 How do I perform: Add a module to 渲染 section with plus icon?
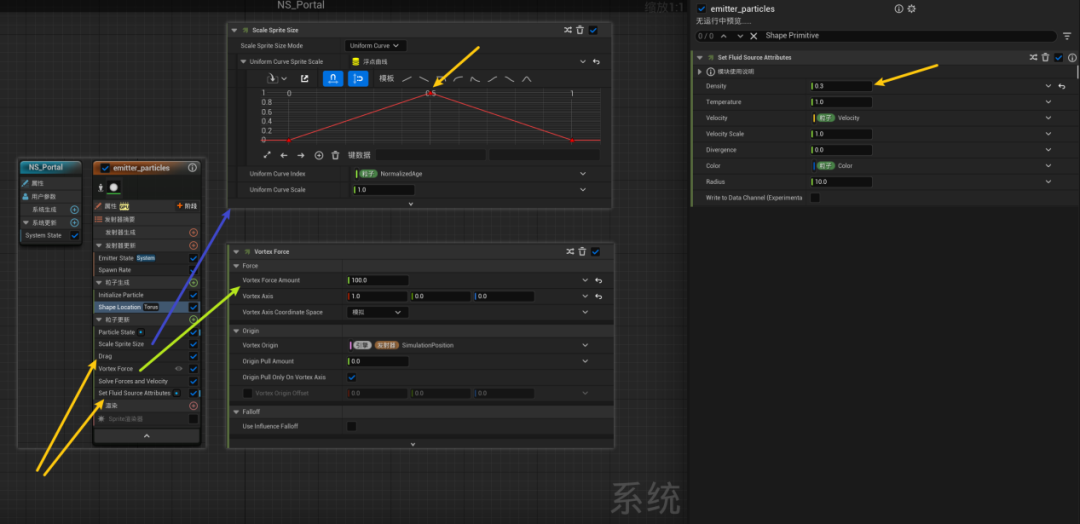194,406
